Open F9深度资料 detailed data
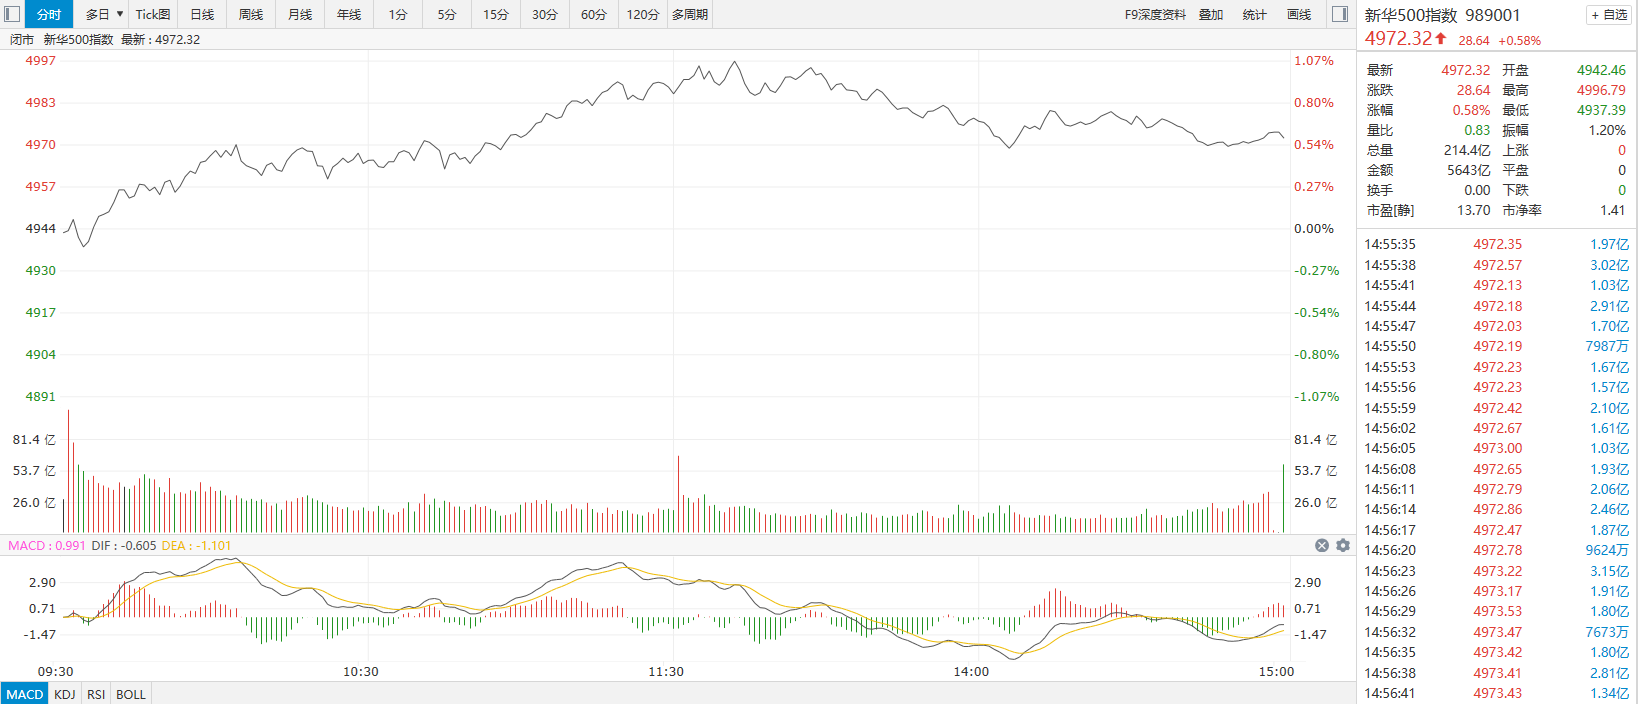This screenshot has width=1638, height=704. click(1155, 14)
